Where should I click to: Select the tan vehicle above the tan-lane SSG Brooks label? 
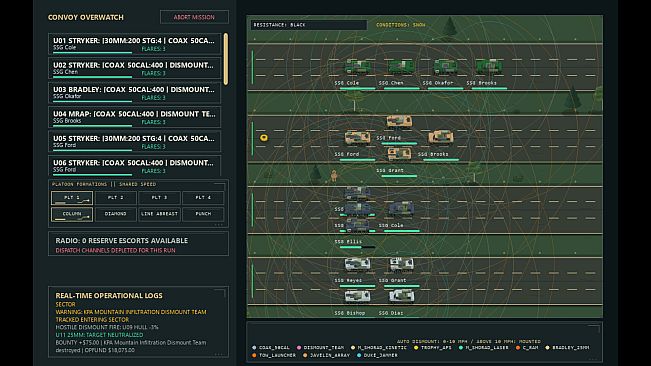click(441, 137)
